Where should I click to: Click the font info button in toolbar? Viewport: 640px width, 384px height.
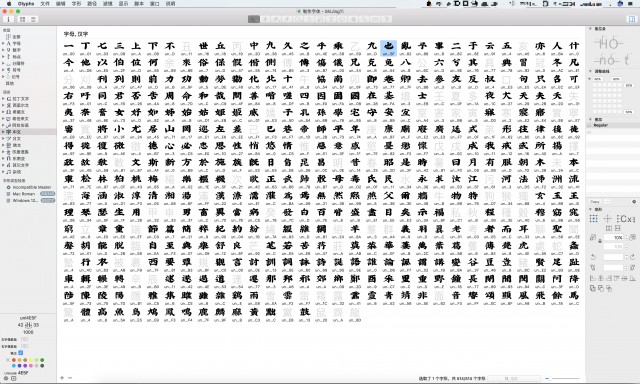click(9, 19)
